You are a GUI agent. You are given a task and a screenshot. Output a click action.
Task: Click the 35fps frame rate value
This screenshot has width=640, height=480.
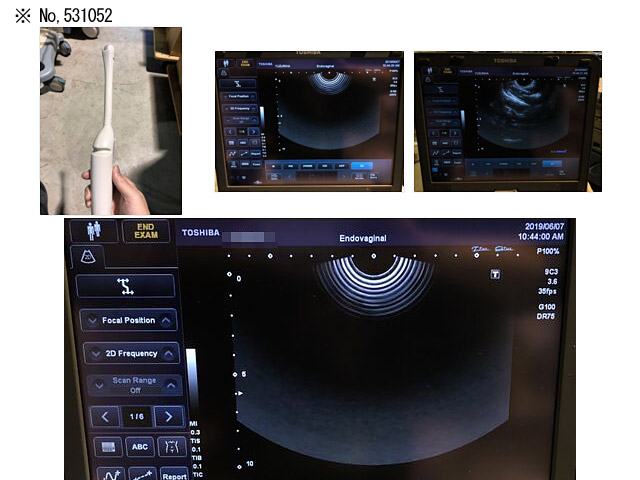click(547, 291)
